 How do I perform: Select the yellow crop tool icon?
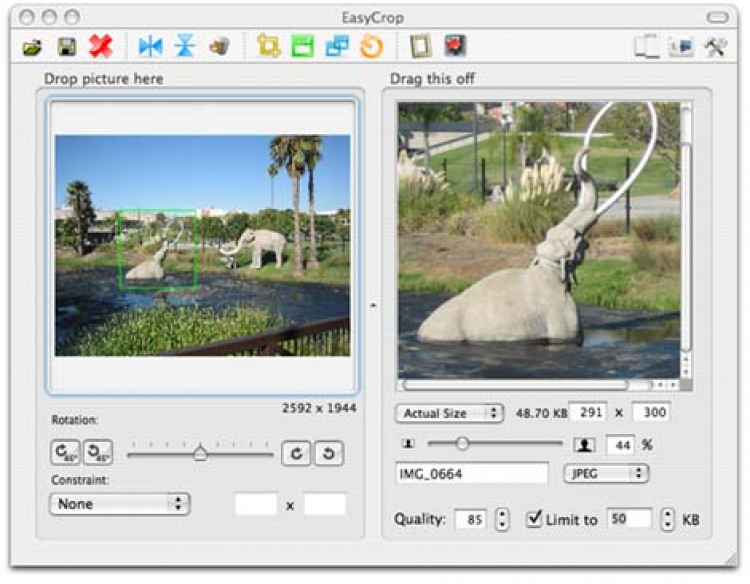[x=269, y=46]
